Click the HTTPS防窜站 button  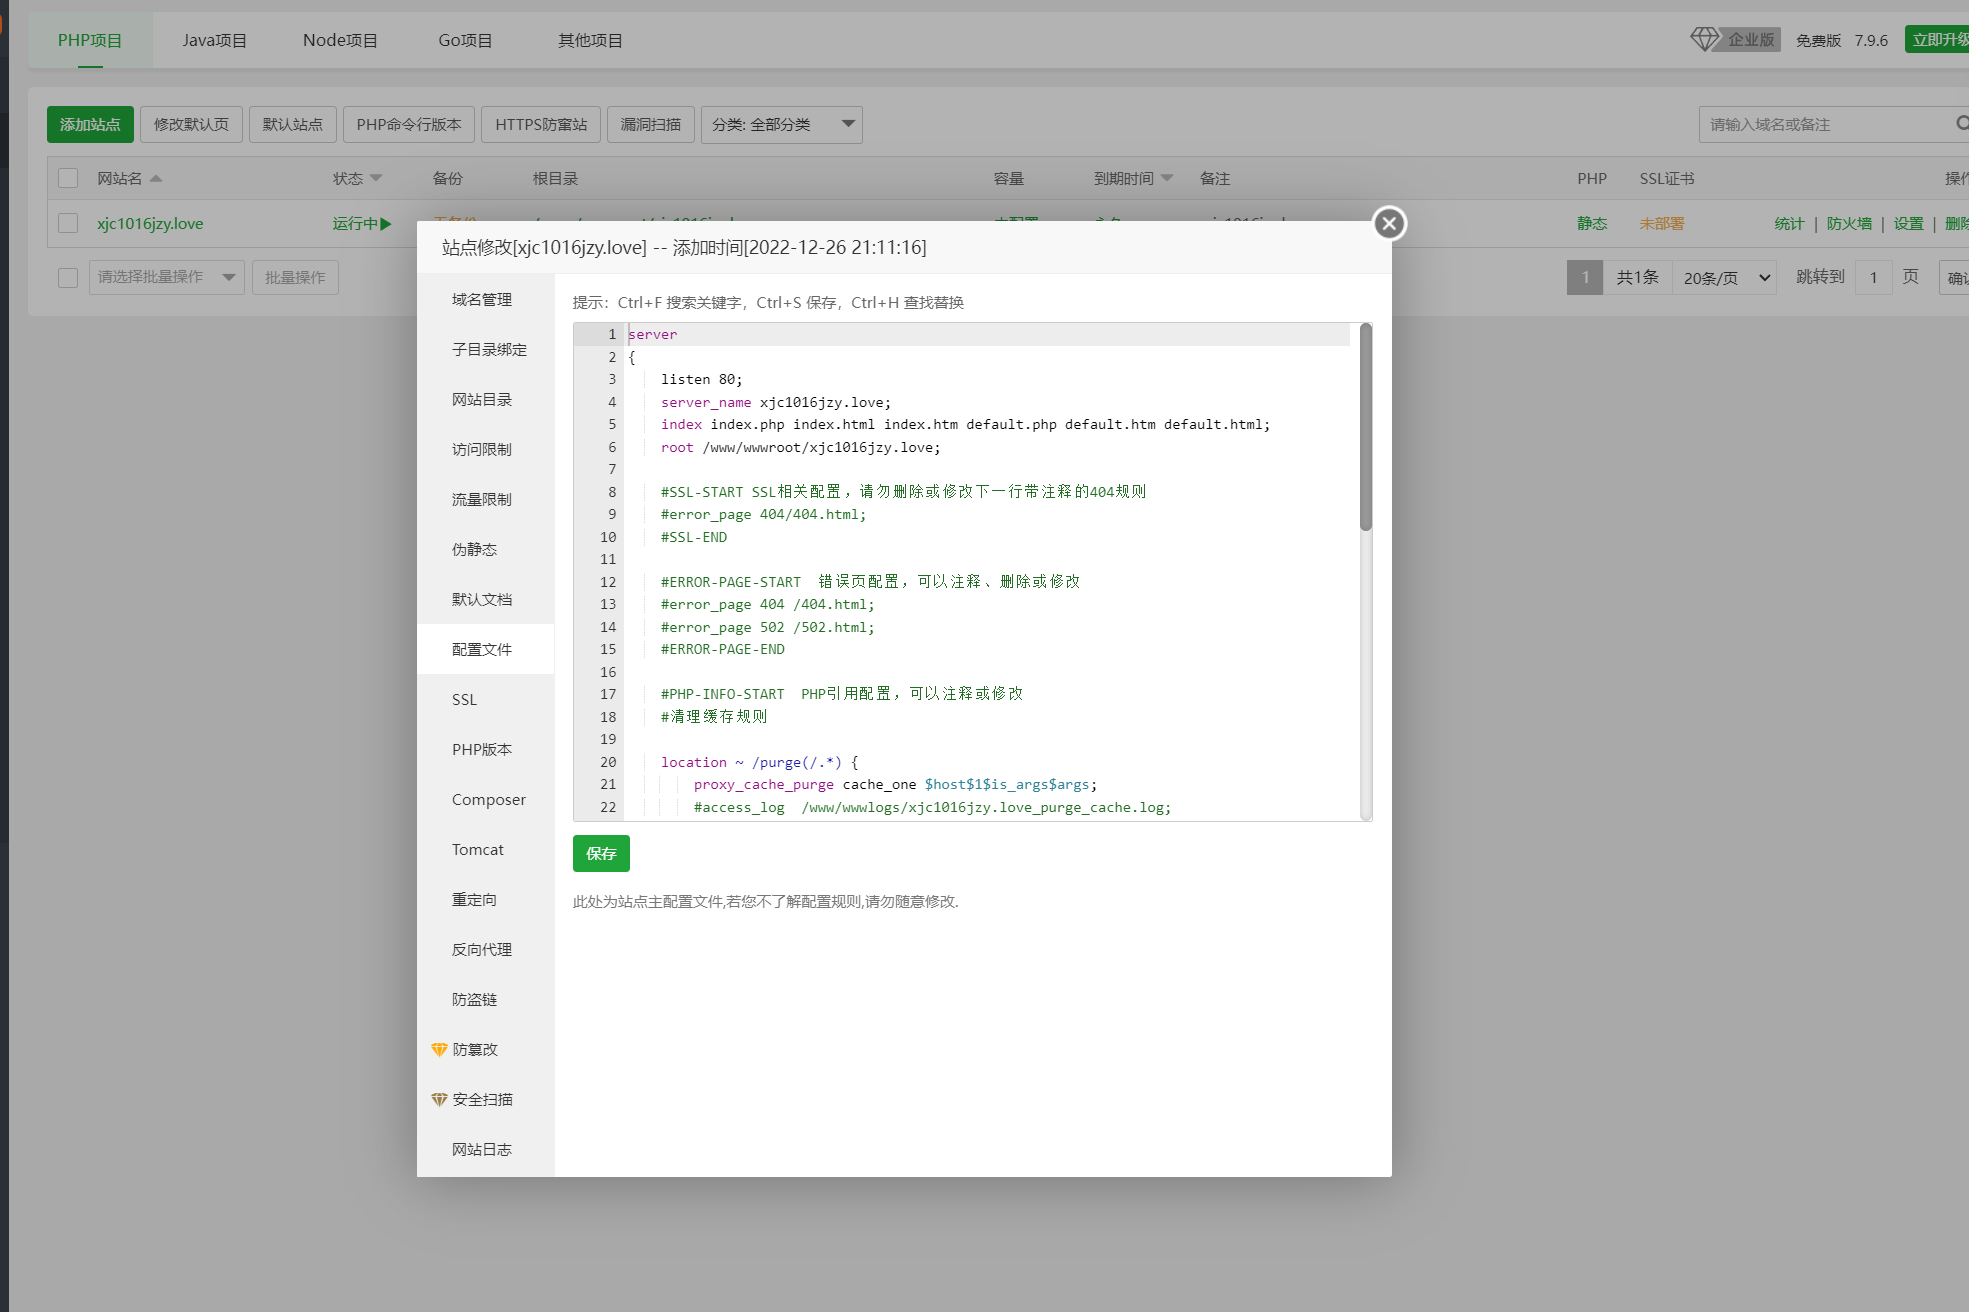[541, 124]
